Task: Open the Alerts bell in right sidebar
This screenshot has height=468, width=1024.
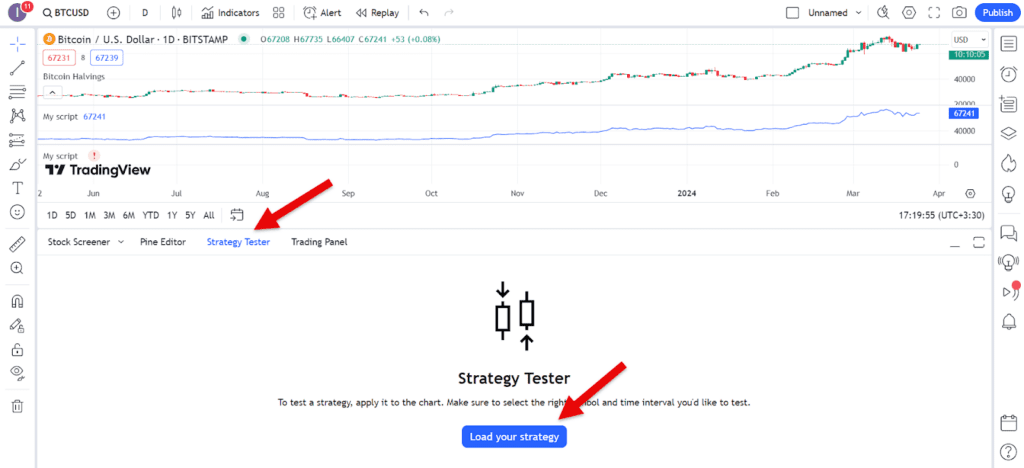Action: coord(1008,321)
